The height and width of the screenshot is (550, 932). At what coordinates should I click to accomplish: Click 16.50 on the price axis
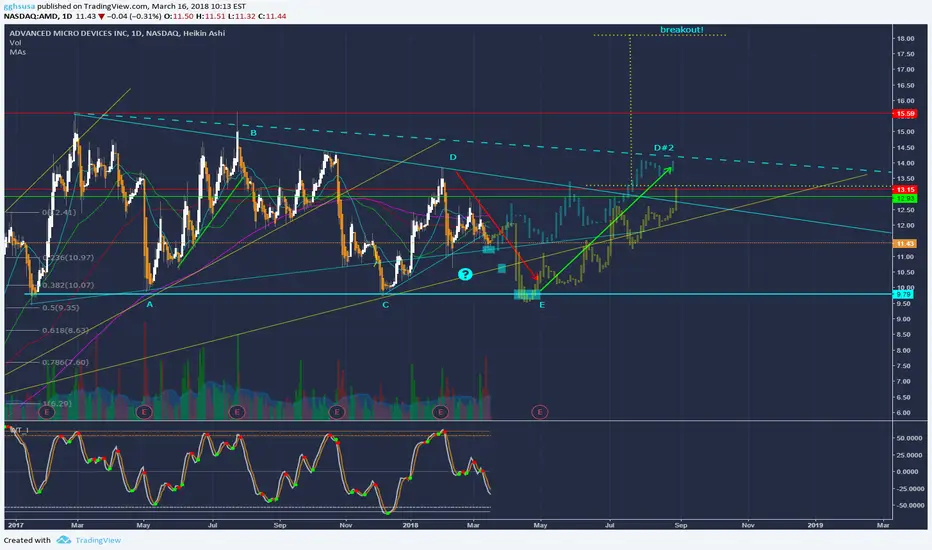click(906, 86)
